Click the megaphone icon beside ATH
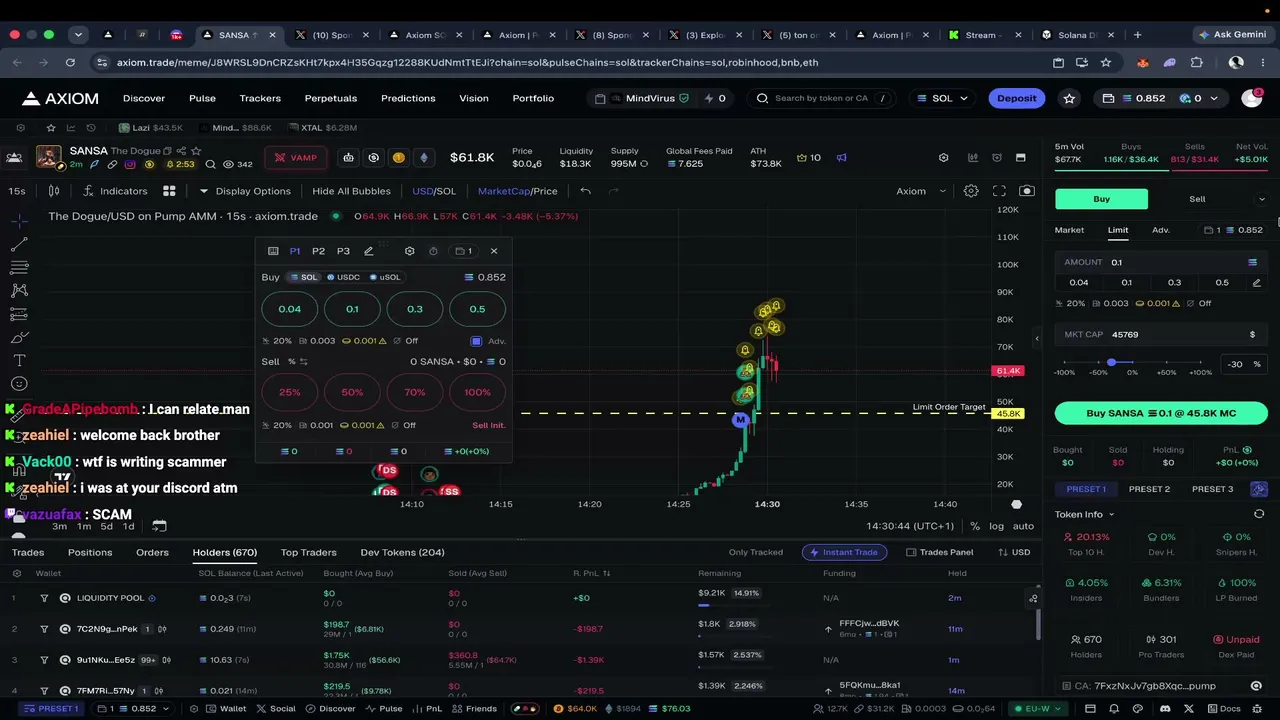 [842, 157]
